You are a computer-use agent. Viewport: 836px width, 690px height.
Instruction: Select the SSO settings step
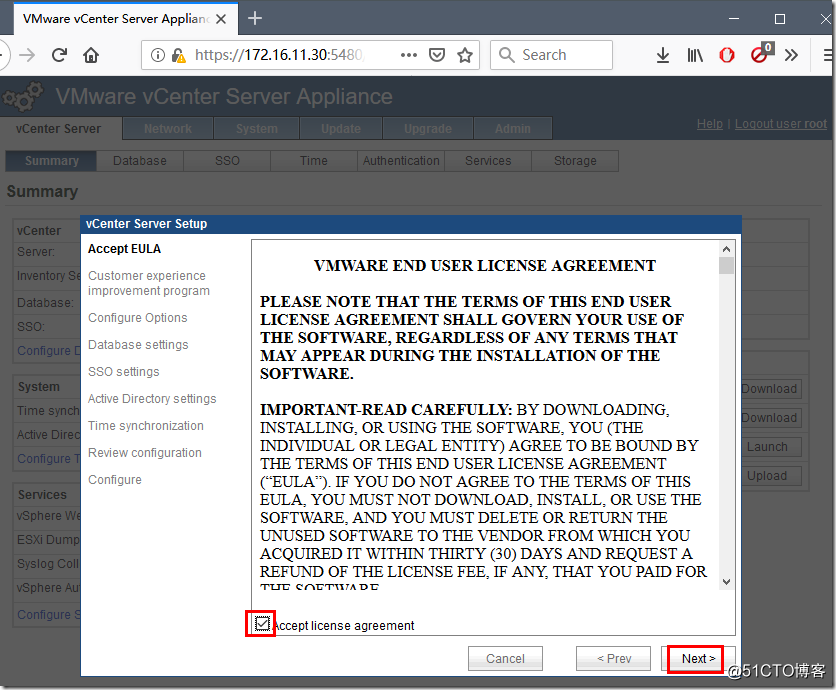pos(124,372)
